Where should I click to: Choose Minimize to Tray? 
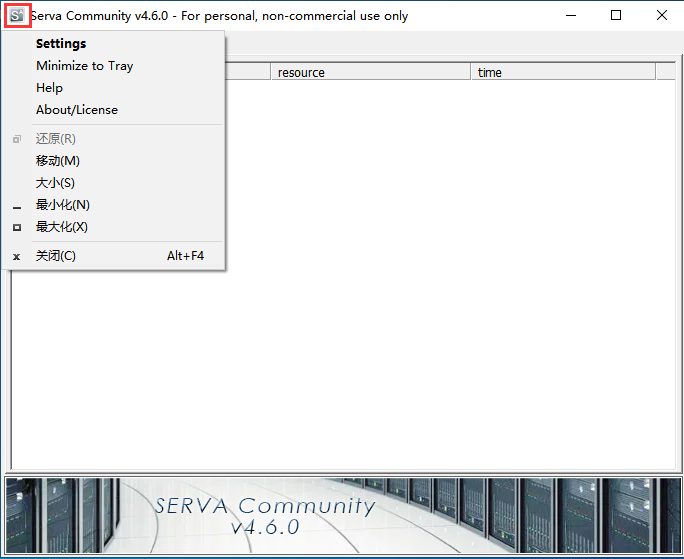(x=113, y=66)
